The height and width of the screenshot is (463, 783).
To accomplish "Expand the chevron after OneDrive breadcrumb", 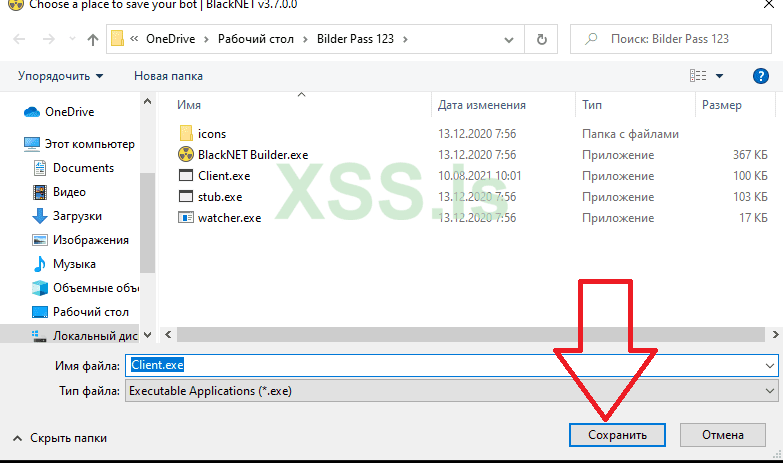I will click(206, 39).
